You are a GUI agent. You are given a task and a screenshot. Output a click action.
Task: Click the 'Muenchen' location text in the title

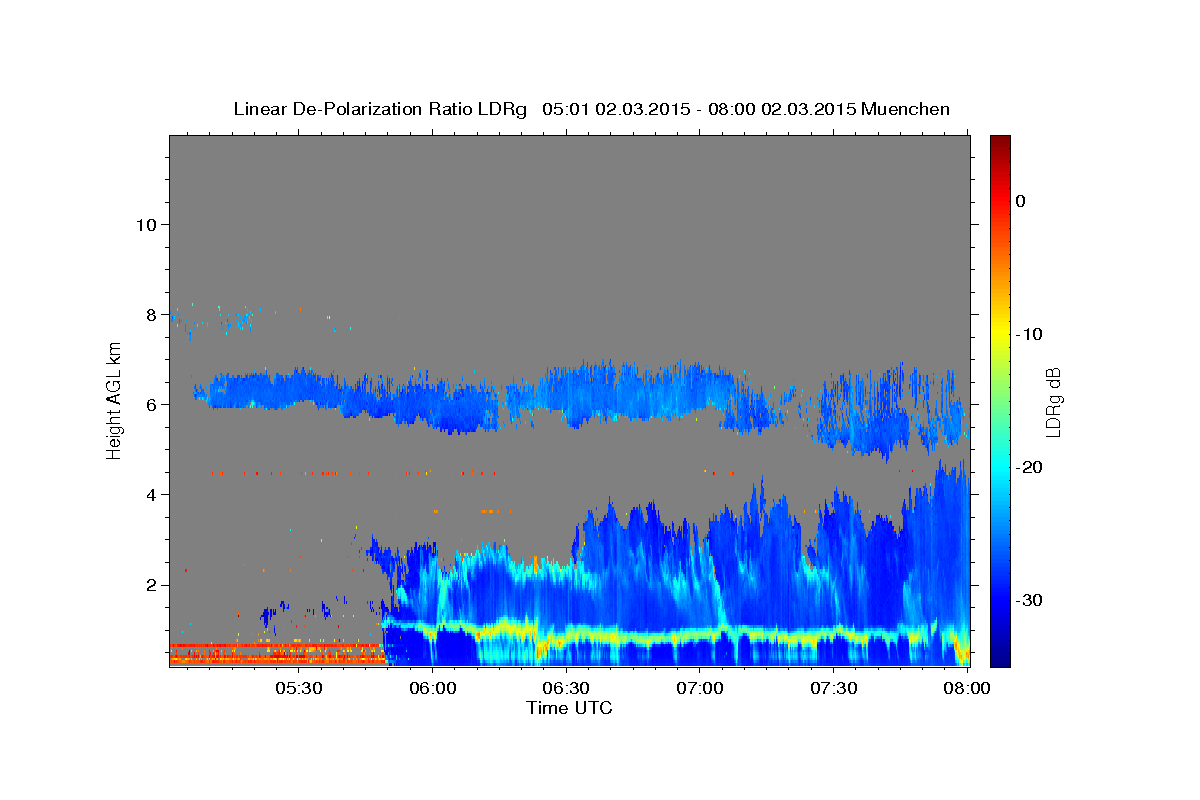(906, 109)
